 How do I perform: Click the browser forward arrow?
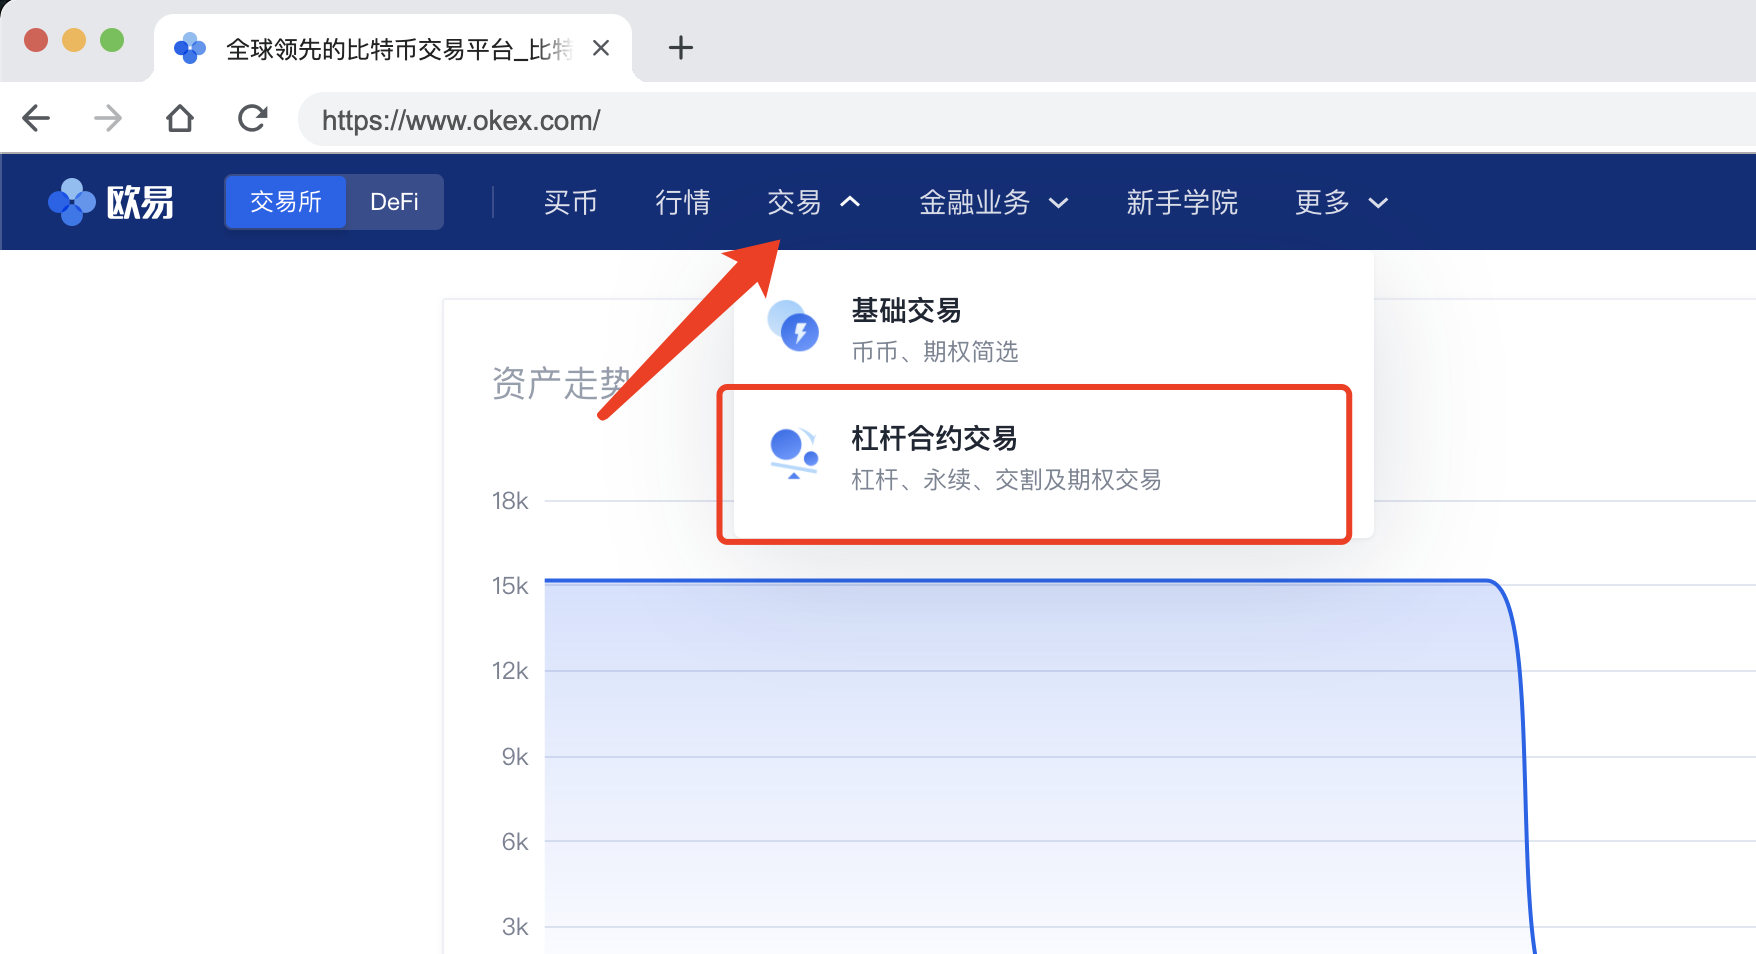point(107,119)
